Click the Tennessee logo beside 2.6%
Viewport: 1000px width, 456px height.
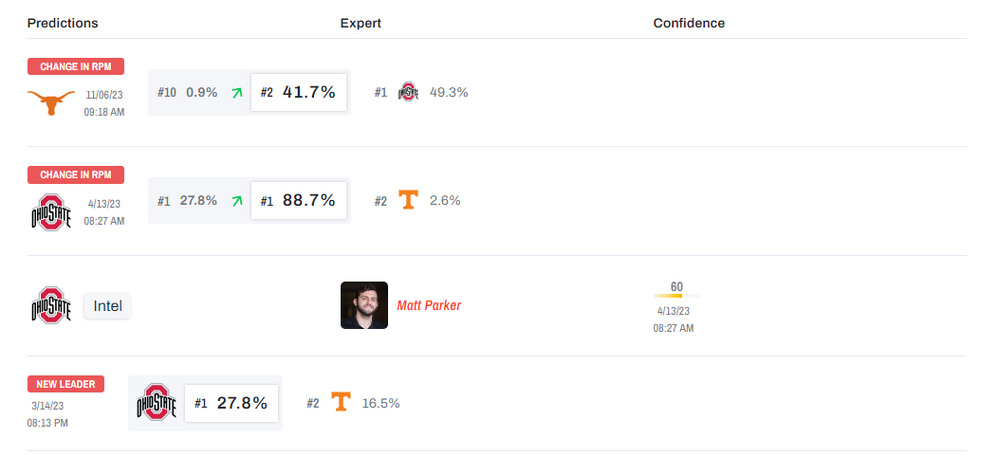click(x=408, y=200)
